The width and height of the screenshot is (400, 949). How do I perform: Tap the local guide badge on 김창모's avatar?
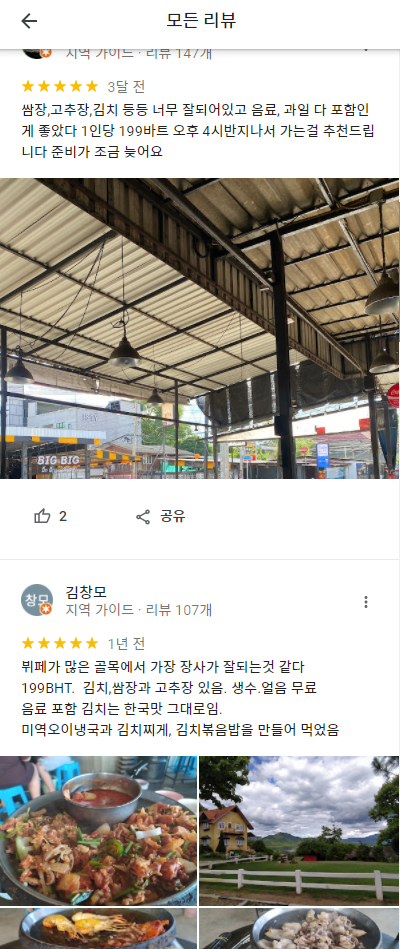pyautogui.click(x=46, y=610)
